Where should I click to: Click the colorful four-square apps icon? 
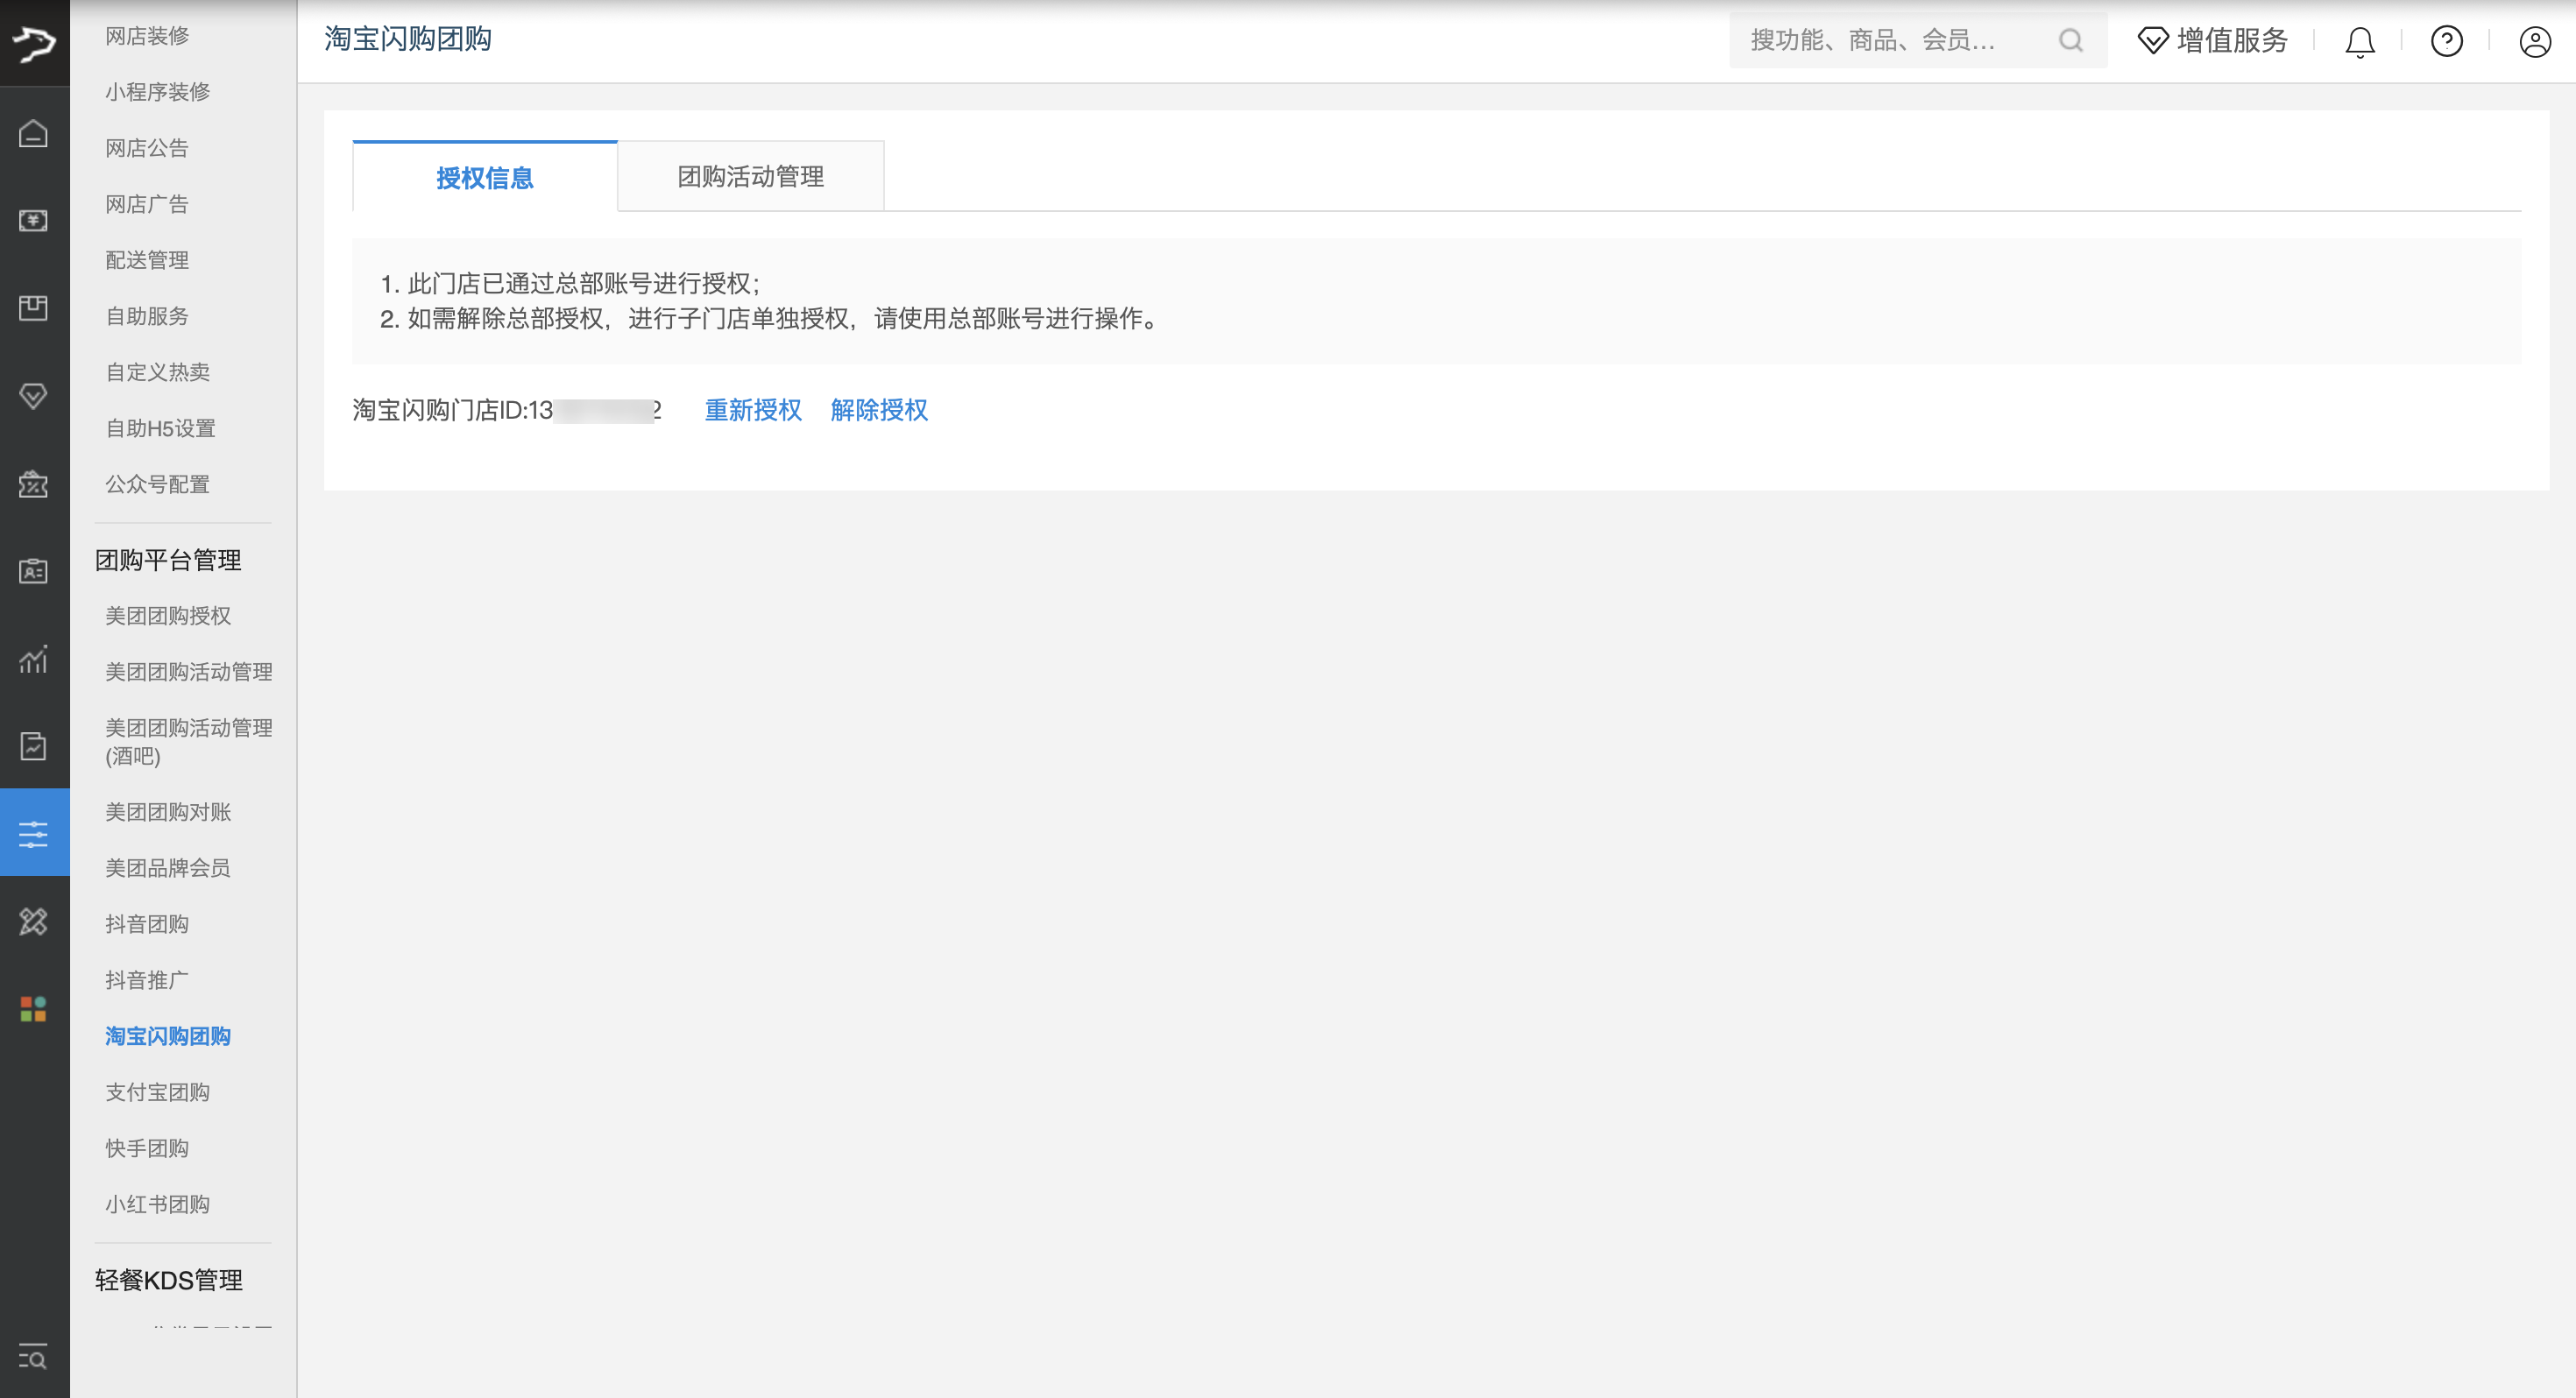pyautogui.click(x=33, y=1009)
